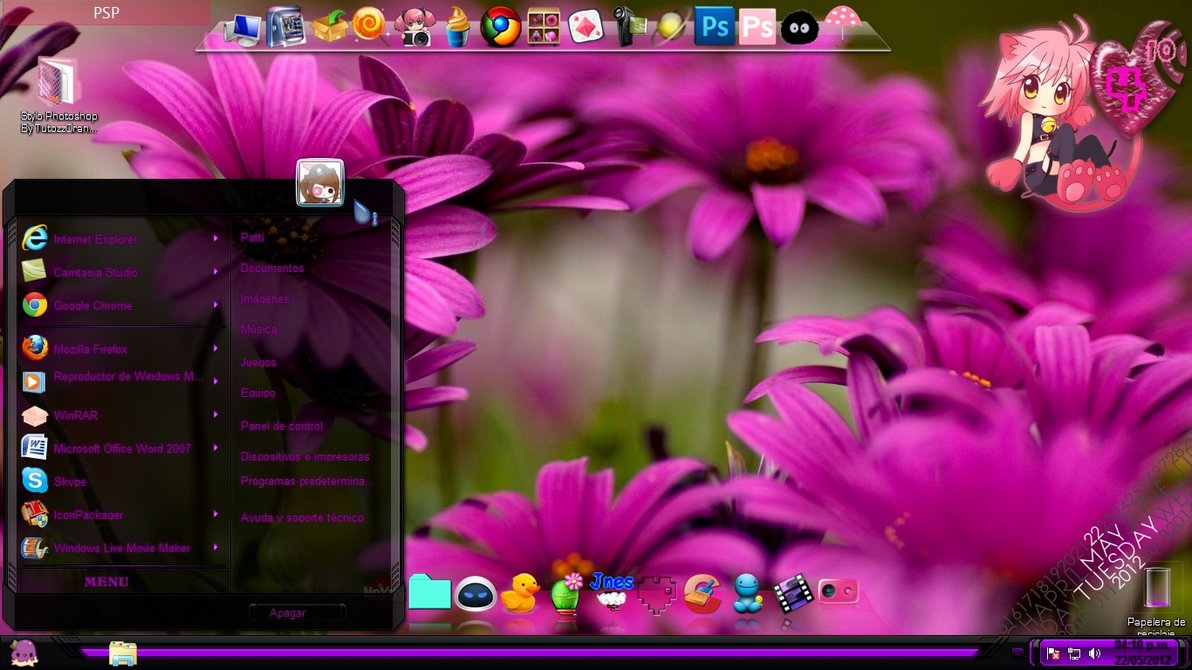Select Panel de control in start menu
This screenshot has height=670, width=1192.
[x=281, y=426]
